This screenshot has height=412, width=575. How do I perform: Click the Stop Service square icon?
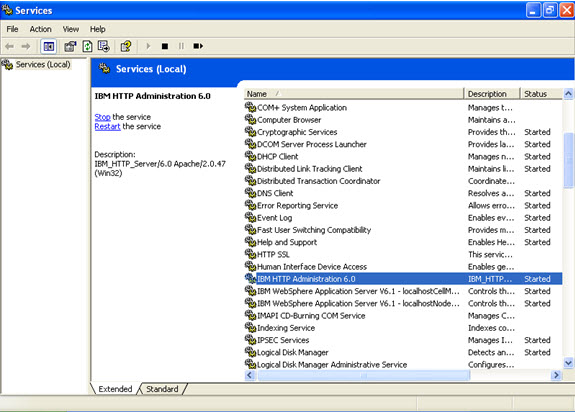[165, 46]
